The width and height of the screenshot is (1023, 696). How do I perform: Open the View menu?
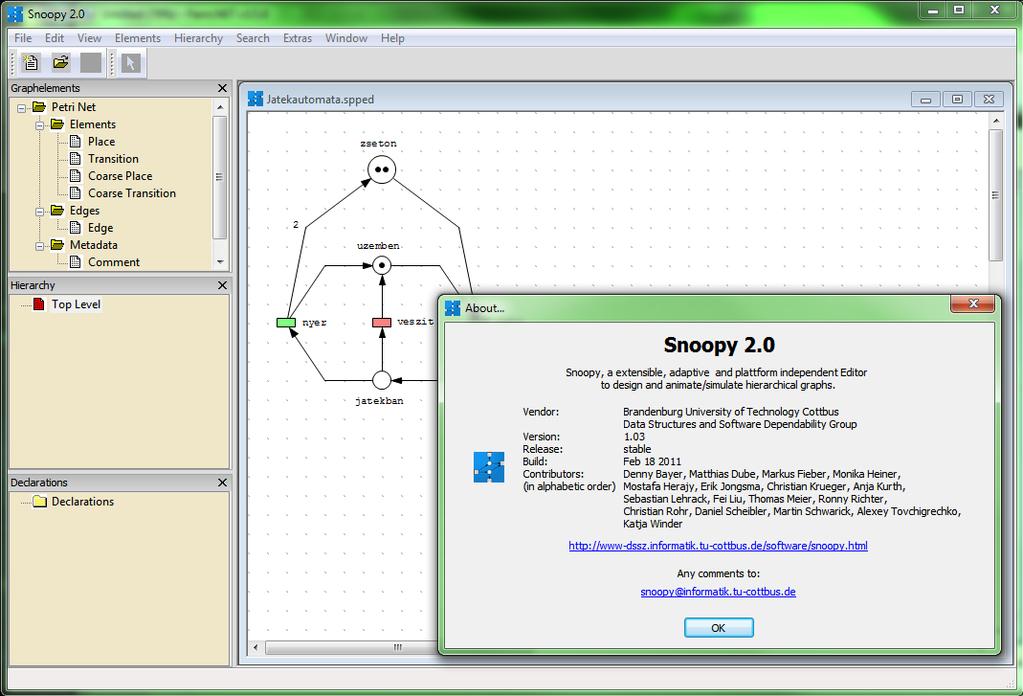click(x=89, y=38)
